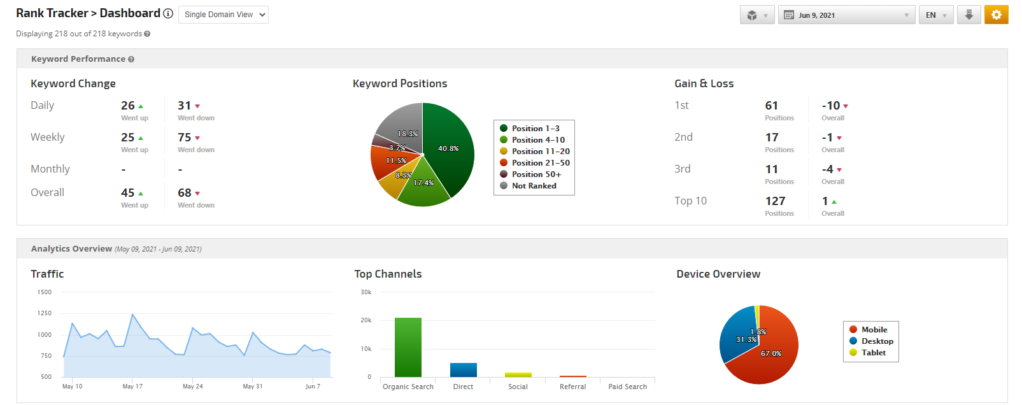The height and width of the screenshot is (405, 1022).
Task: Click the 67.0% Mobile pie slice
Action: [768, 352]
